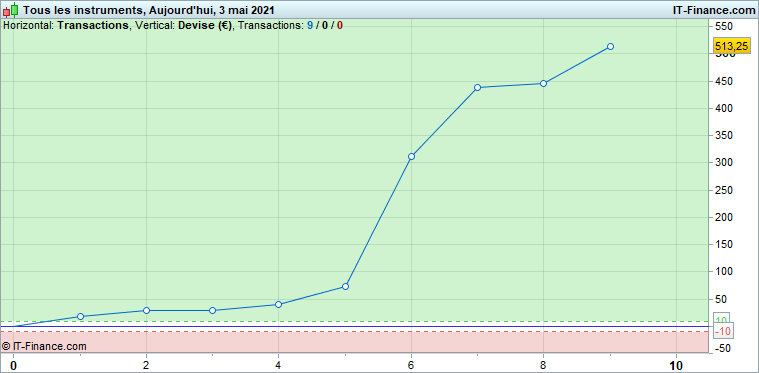Click the 450 label on vertical axis

click(x=724, y=81)
